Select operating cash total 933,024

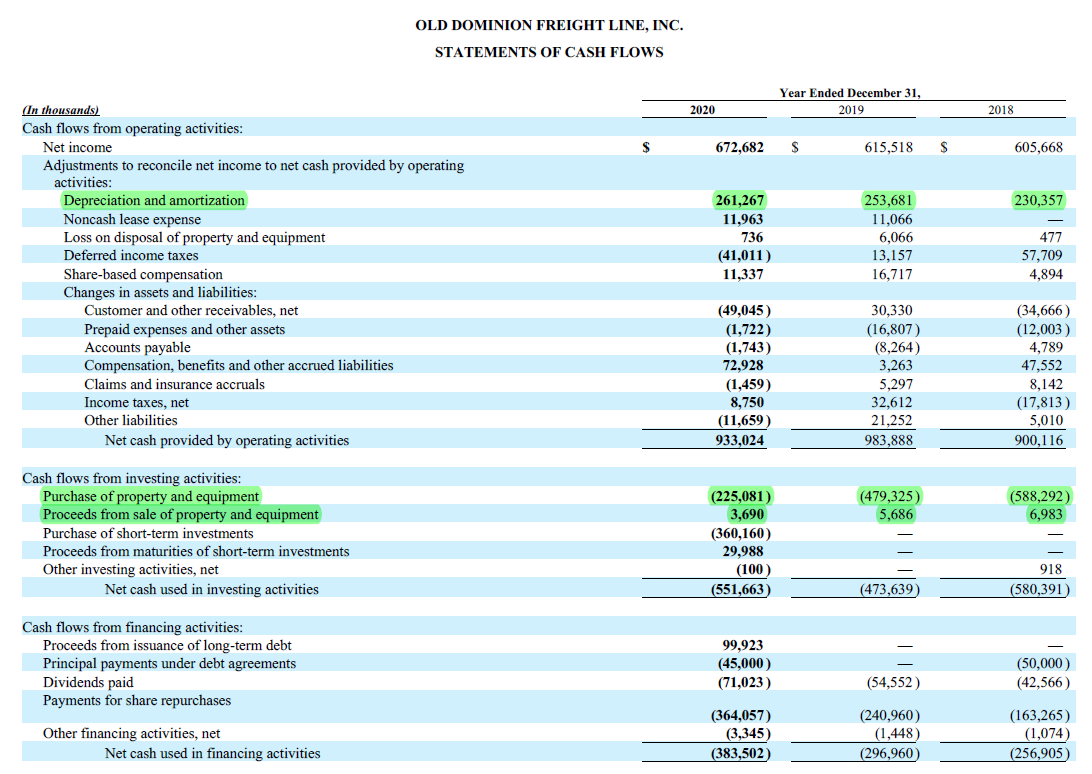click(x=740, y=441)
